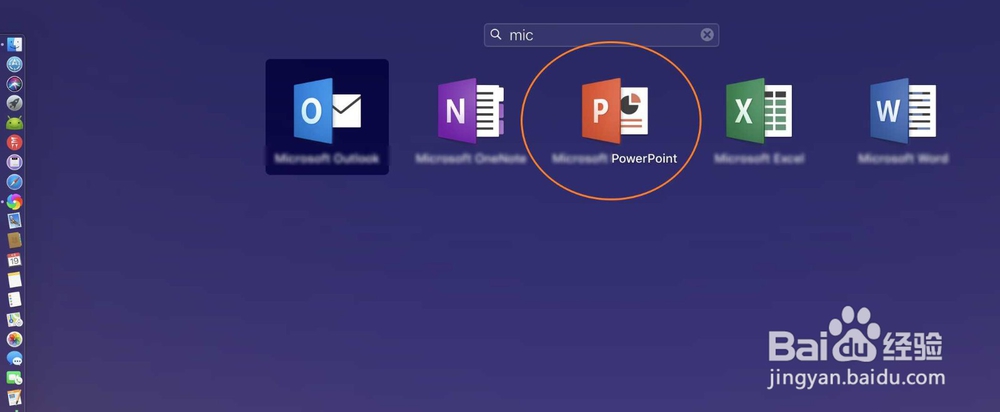Open the purple disk app in Dock
This screenshot has width=1000, height=412.
coord(15,162)
